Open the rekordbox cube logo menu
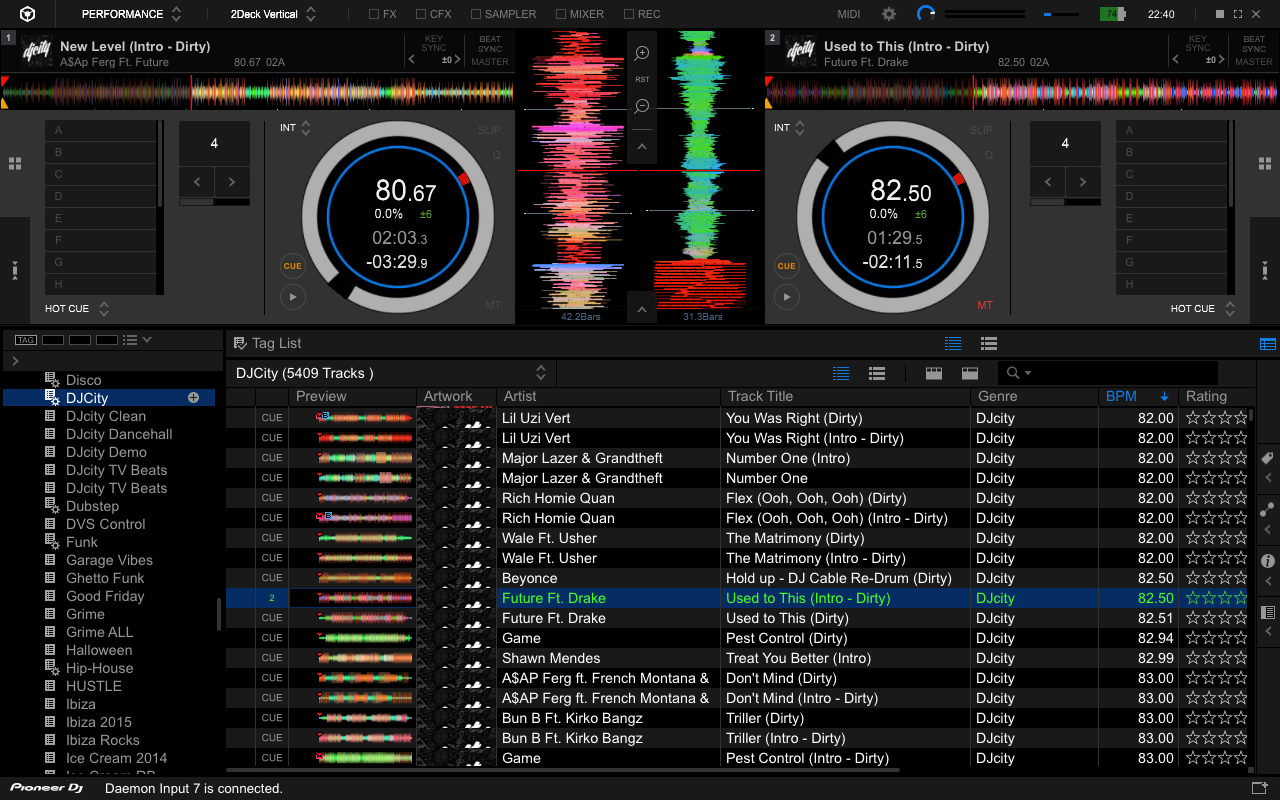The image size is (1280, 800). (28, 14)
